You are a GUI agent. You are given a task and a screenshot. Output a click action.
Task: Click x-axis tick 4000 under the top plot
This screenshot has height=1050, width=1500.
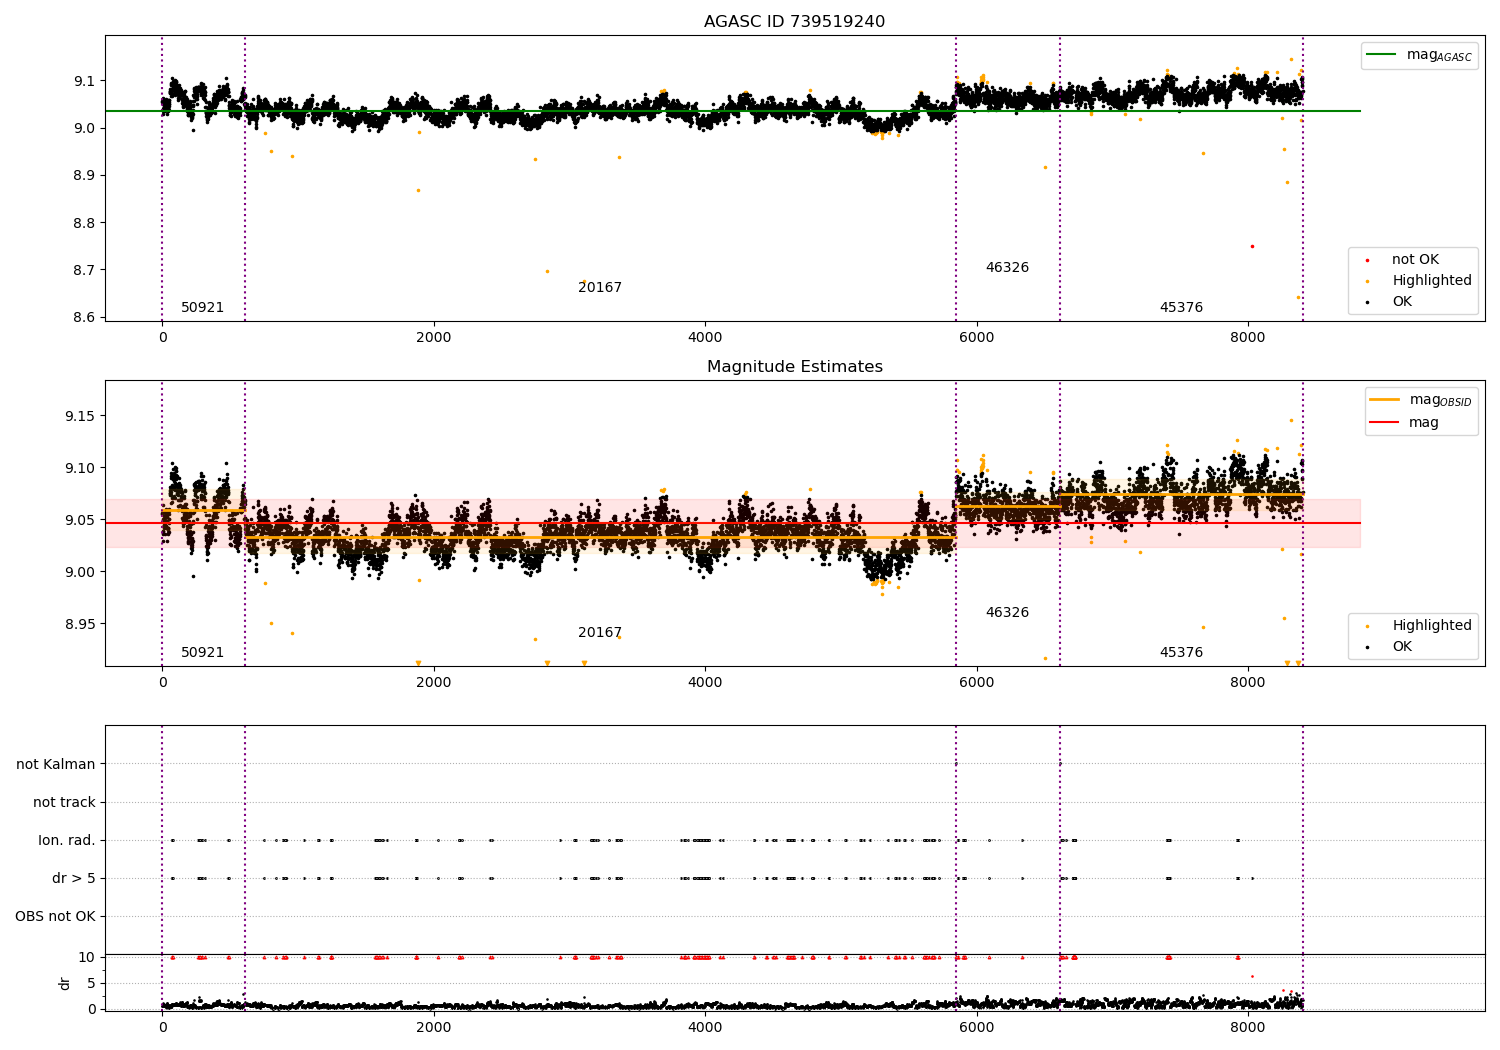tap(705, 338)
